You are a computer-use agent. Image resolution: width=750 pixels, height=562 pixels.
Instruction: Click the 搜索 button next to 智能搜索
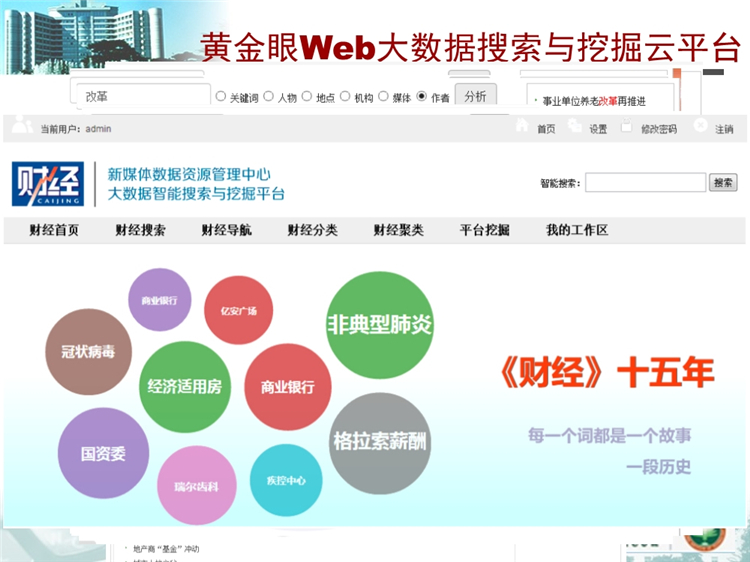pyautogui.click(x=723, y=183)
